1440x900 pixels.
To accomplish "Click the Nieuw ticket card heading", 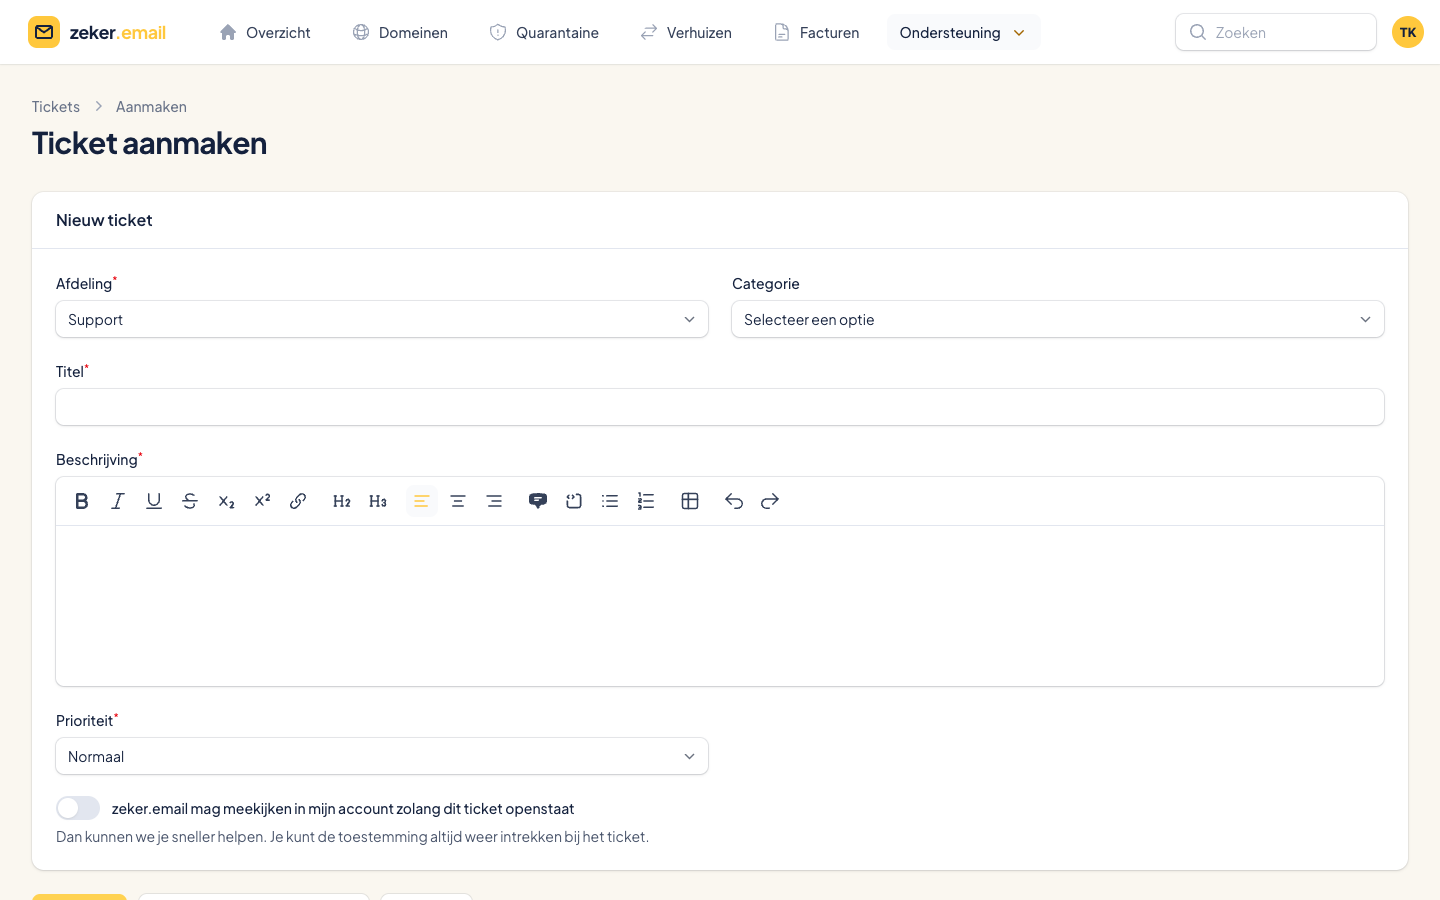I will click(x=104, y=220).
